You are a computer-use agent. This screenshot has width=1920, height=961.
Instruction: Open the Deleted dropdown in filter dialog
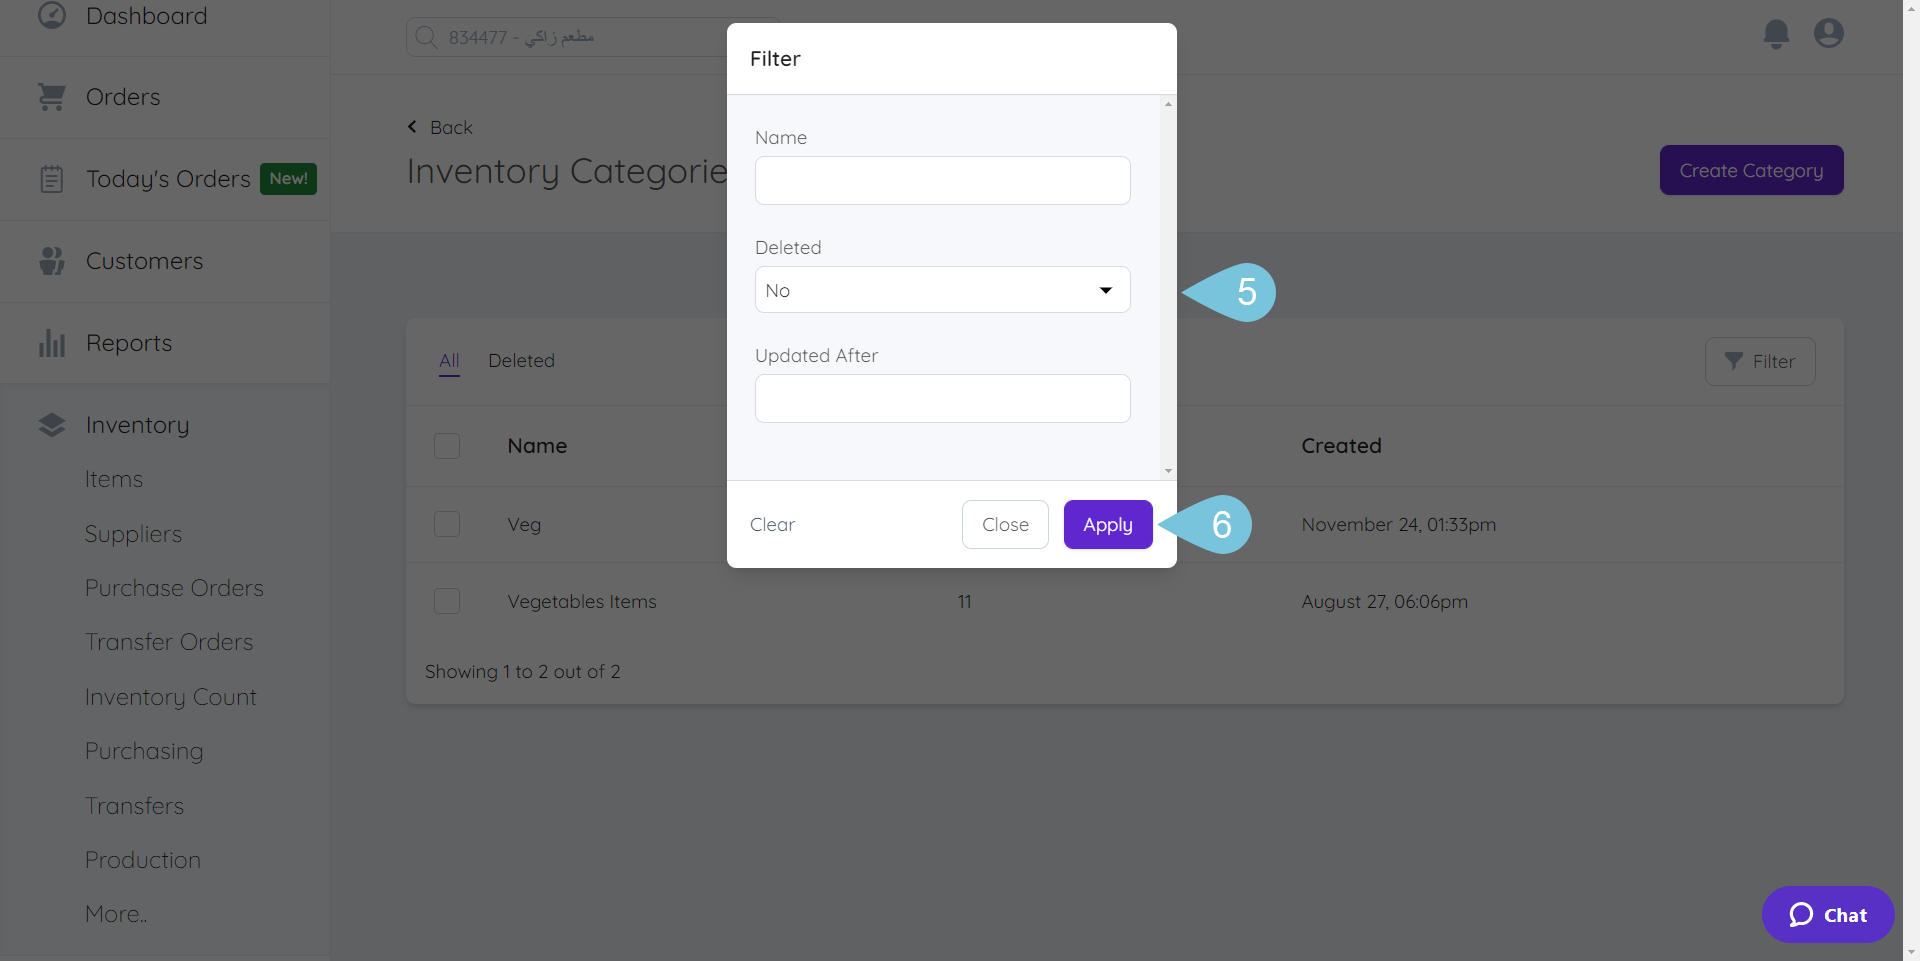coord(942,290)
